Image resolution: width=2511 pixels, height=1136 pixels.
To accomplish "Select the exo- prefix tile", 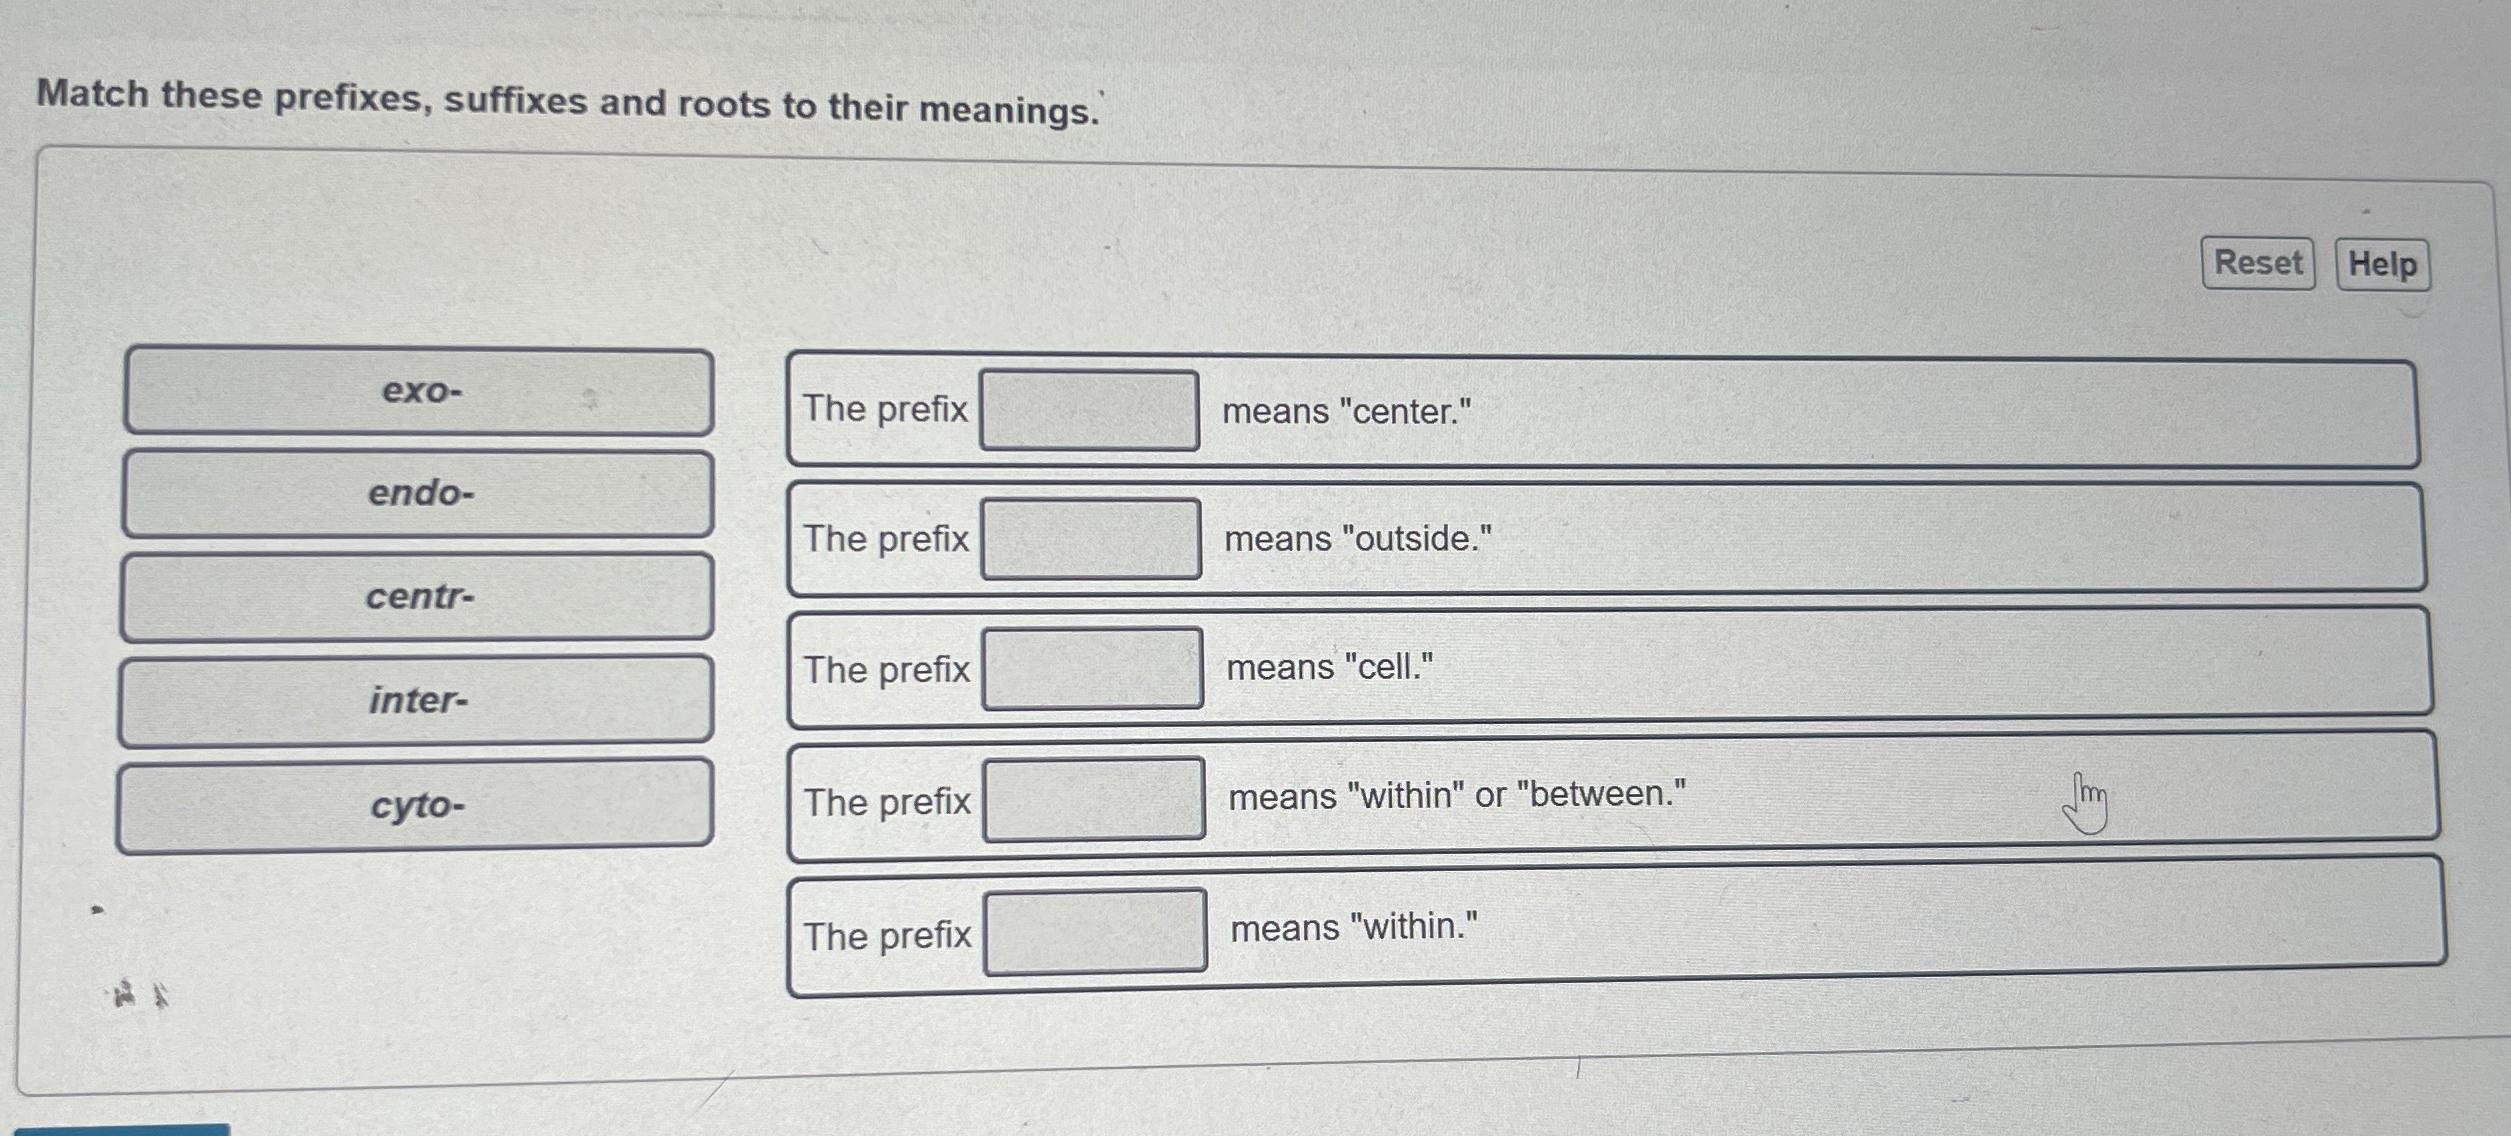I will 418,393.
